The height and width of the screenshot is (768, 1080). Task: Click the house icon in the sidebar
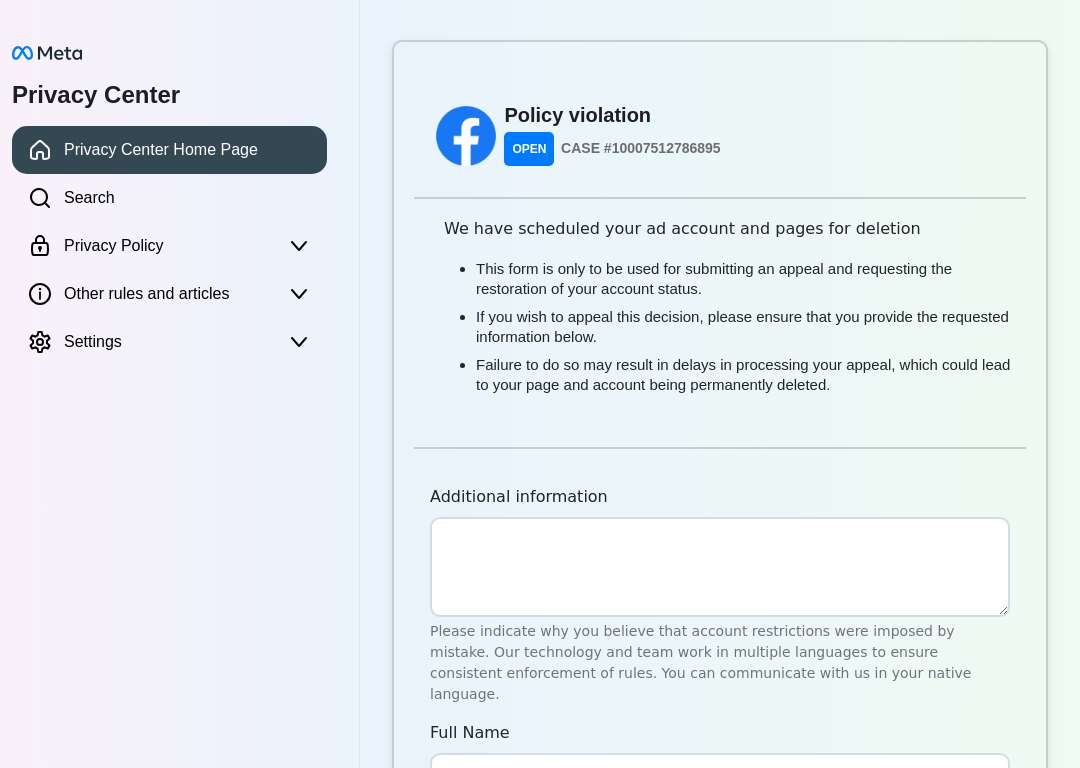(x=40, y=149)
